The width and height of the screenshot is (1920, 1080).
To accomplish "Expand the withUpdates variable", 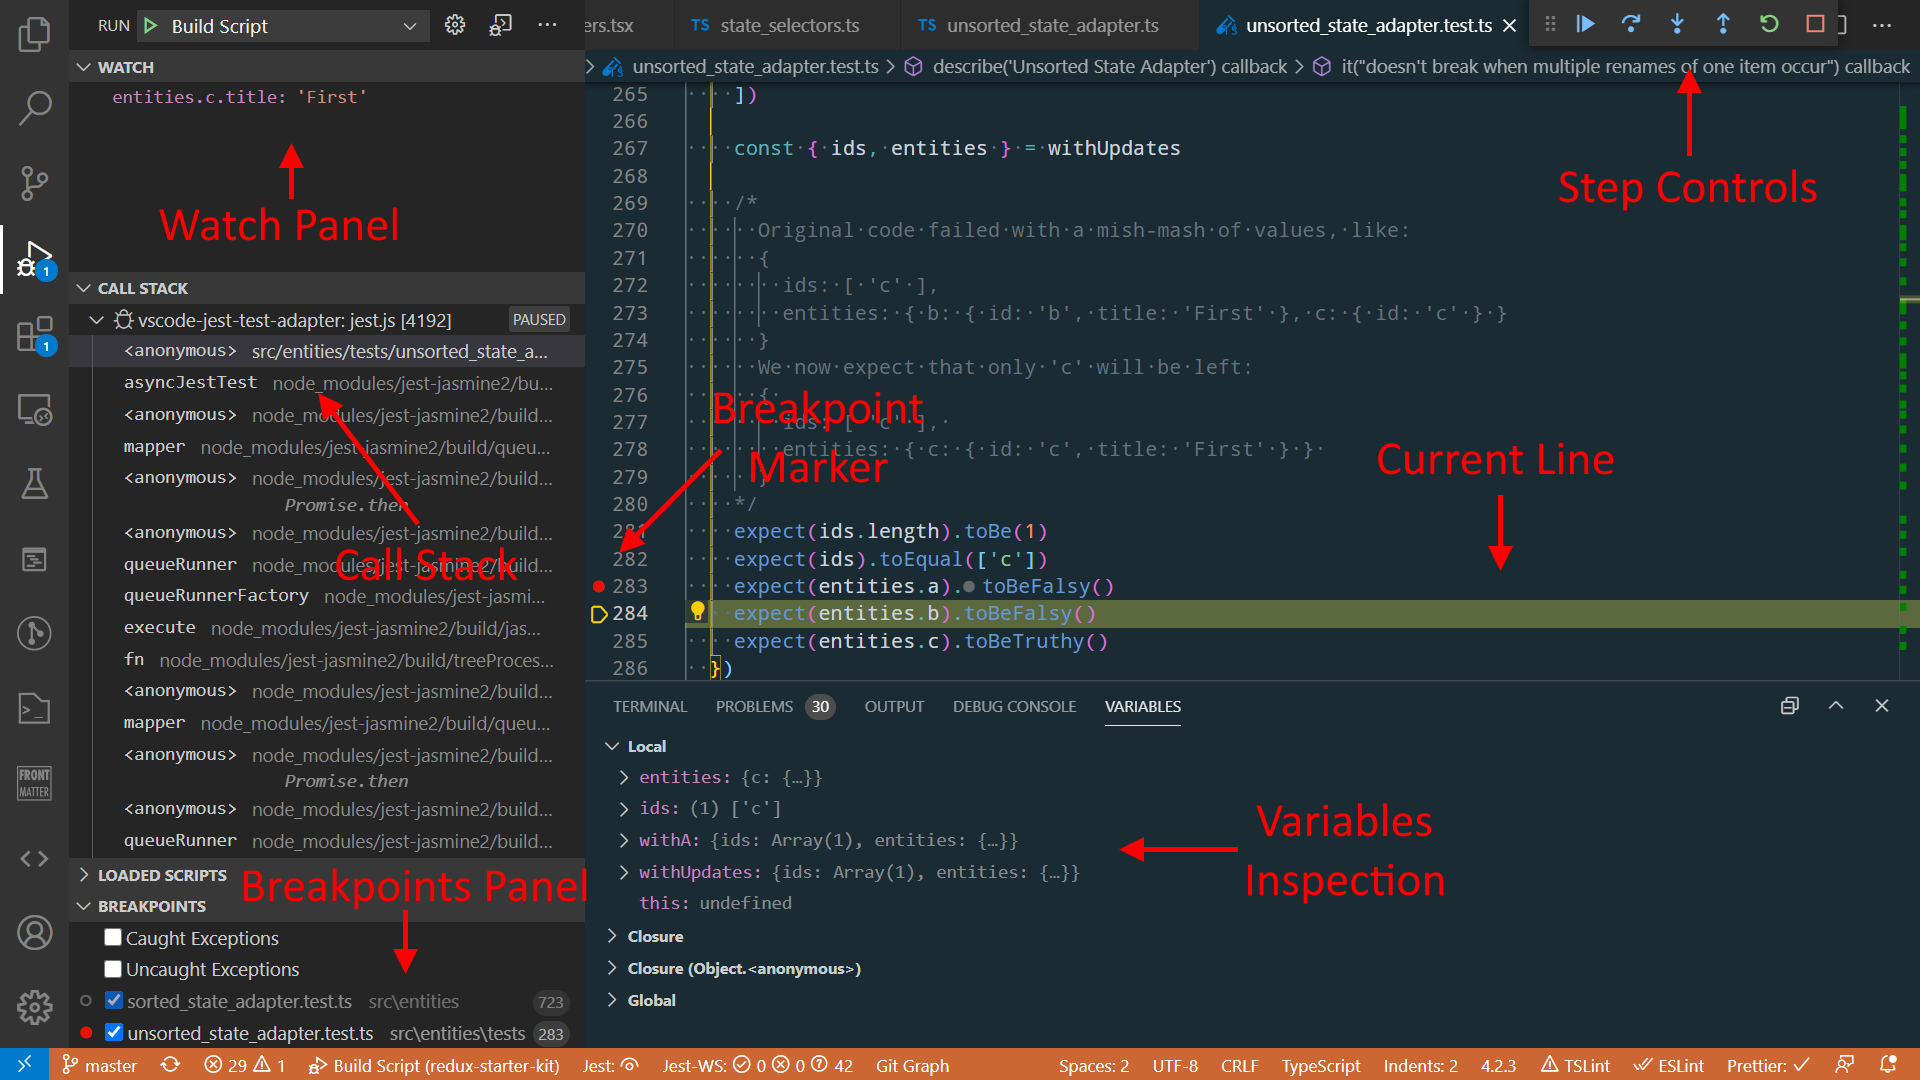I will [624, 872].
